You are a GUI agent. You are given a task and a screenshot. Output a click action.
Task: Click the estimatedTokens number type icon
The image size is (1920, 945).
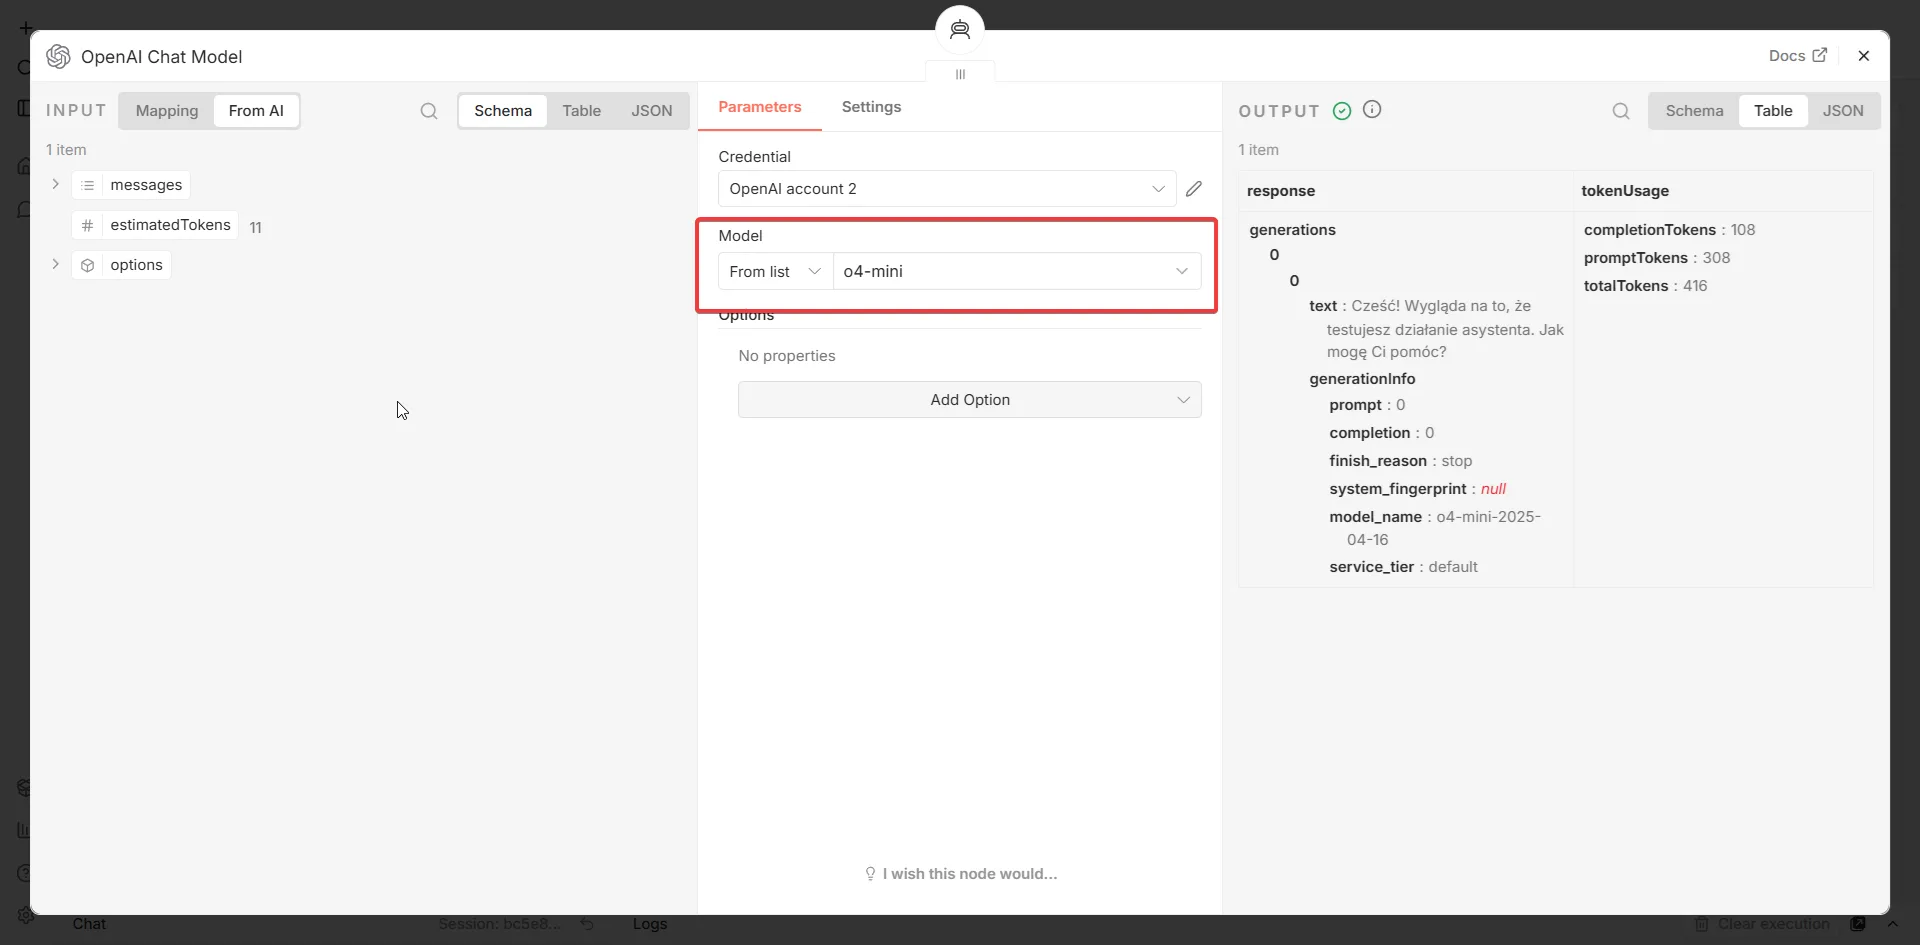(88, 225)
